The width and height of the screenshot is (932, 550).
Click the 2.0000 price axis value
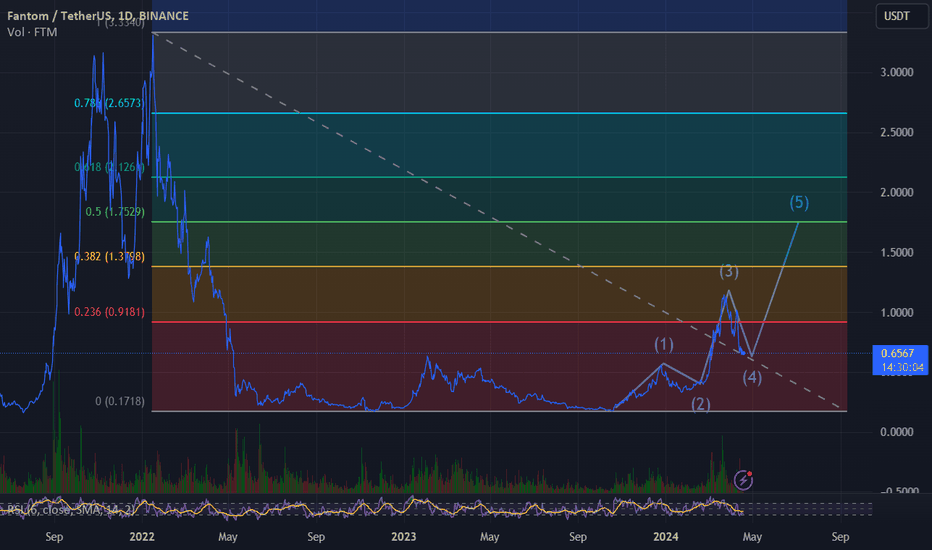point(896,193)
